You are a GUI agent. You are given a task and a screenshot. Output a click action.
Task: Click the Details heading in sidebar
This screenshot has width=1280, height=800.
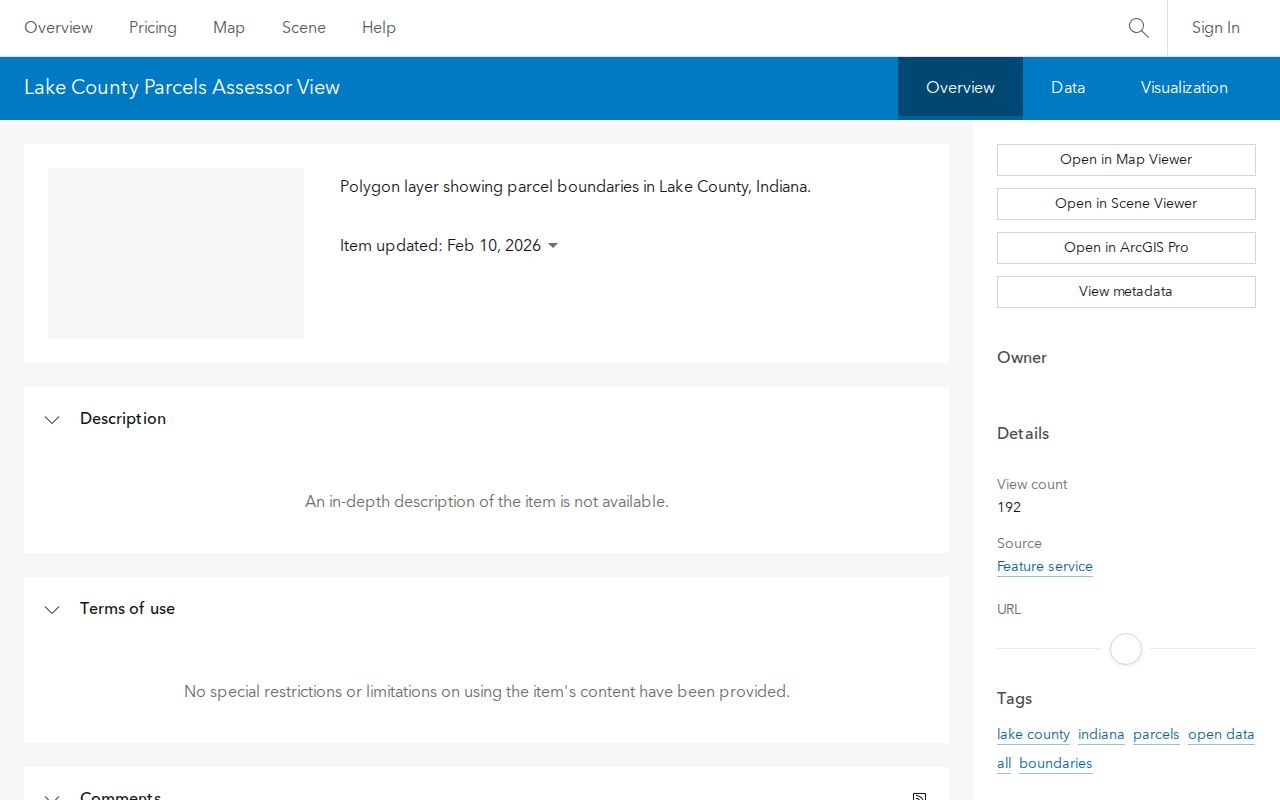pyautogui.click(x=1023, y=434)
